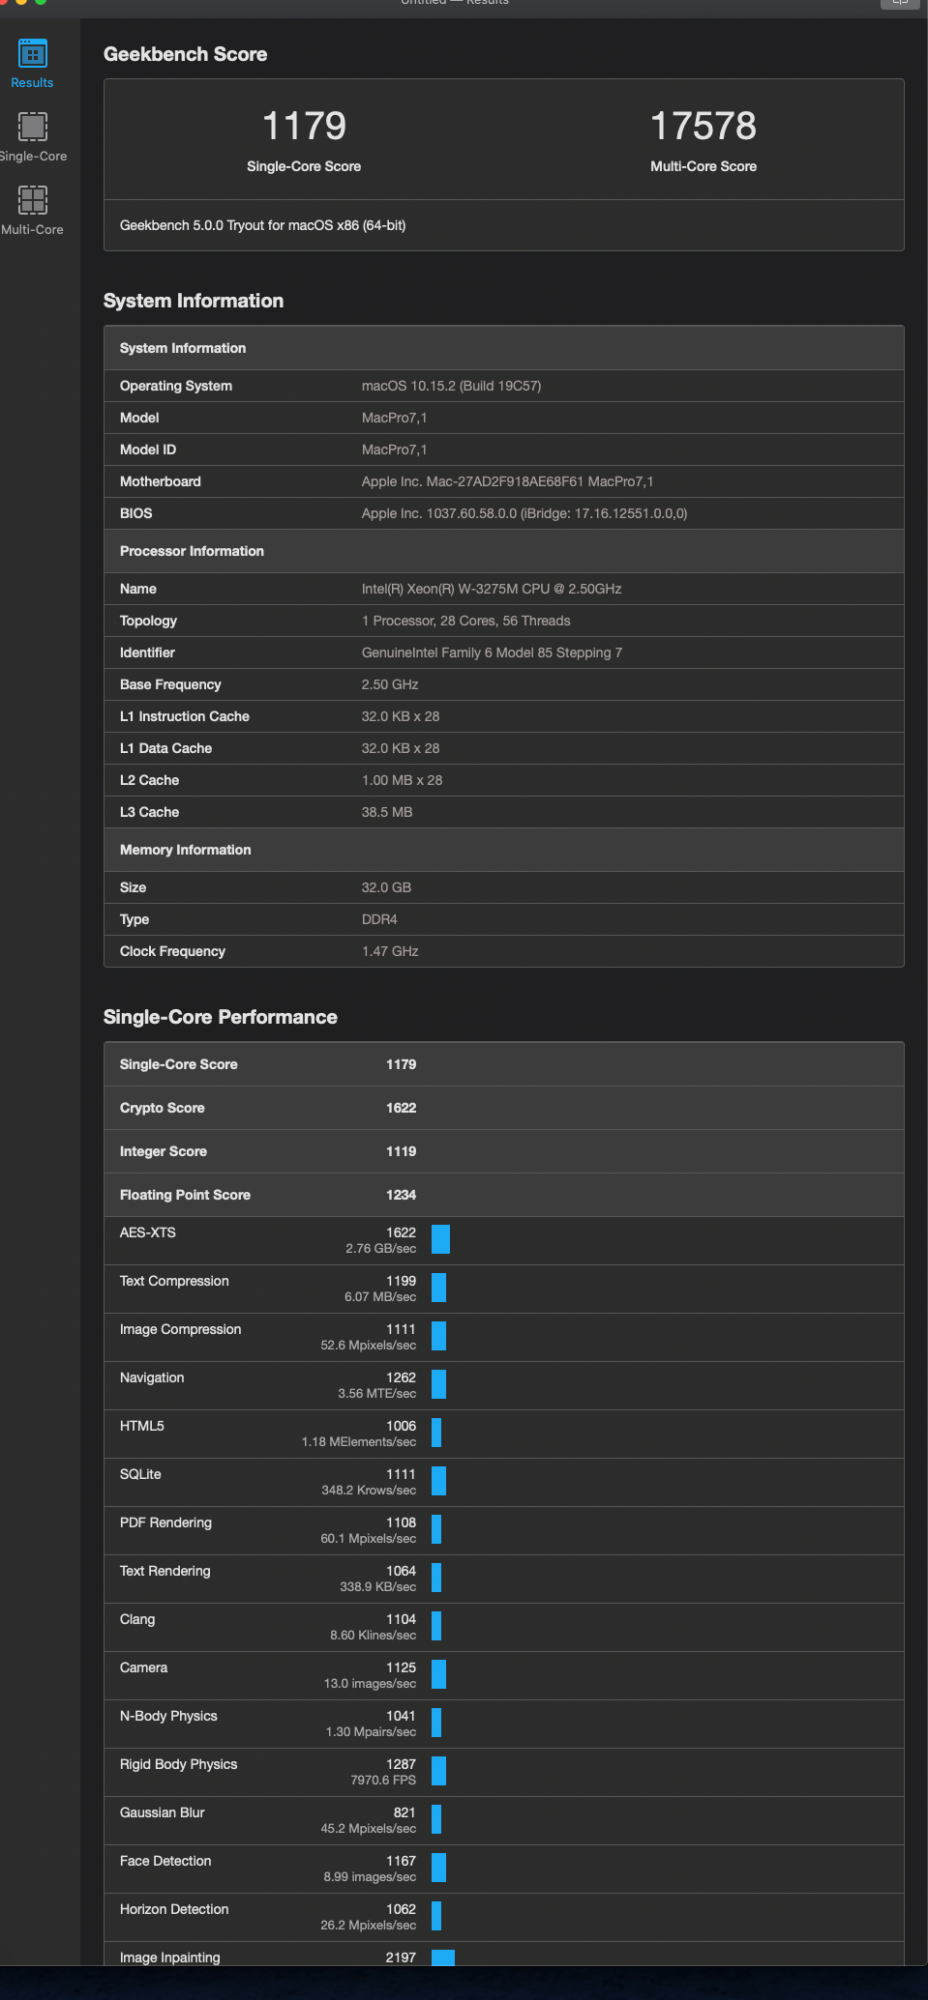The height and width of the screenshot is (2000, 928).
Task: Click the L2 Cache 1.00 MB x 28 value
Action: [402, 780]
